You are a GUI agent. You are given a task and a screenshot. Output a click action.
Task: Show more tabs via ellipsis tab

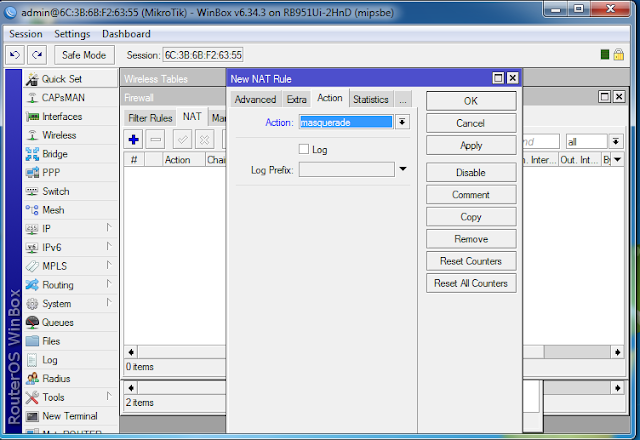[403, 100]
